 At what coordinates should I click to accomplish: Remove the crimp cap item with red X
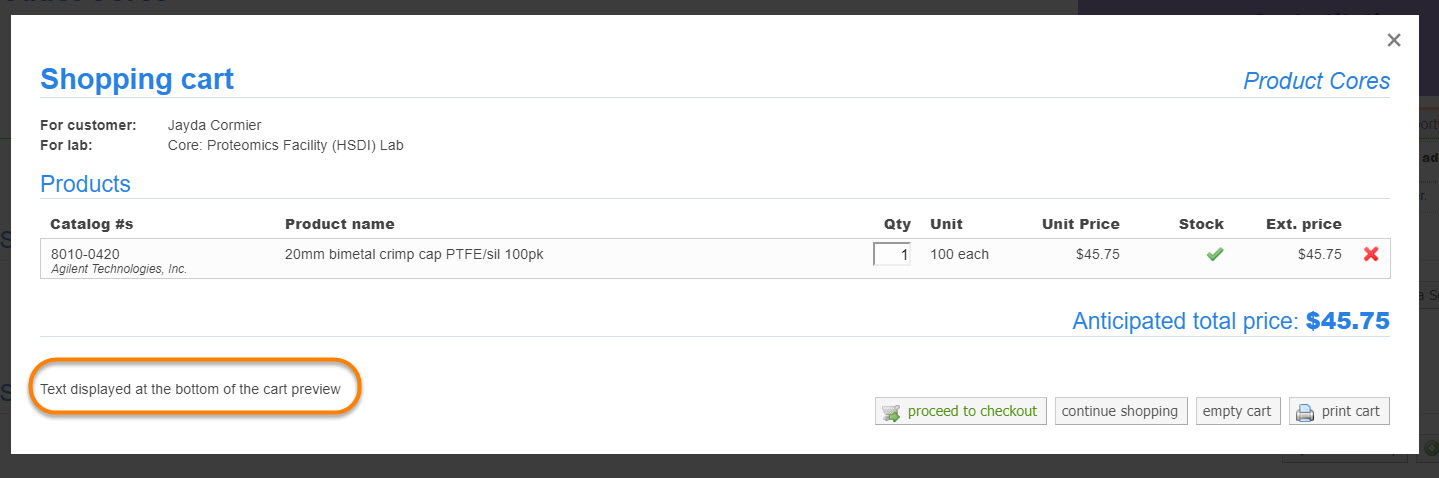click(1371, 255)
